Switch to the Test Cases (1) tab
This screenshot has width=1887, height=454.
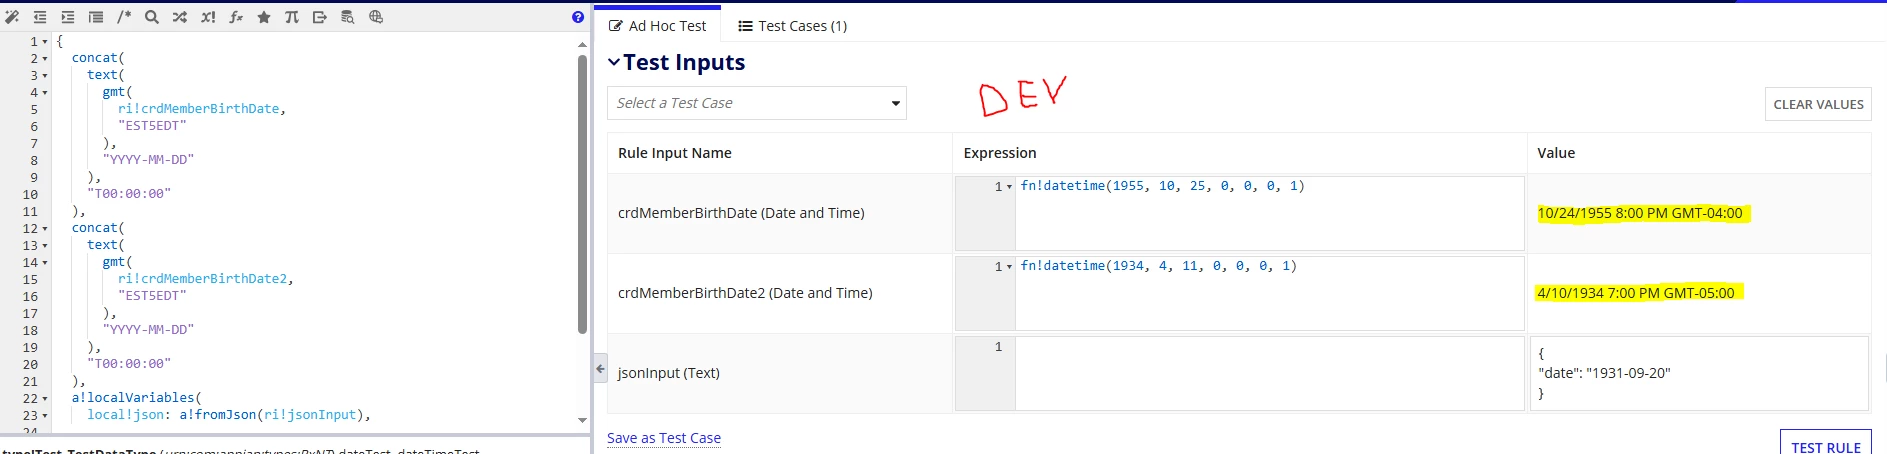793,26
